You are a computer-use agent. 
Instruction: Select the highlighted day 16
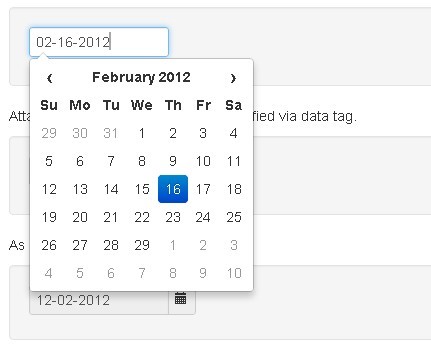[x=173, y=189]
